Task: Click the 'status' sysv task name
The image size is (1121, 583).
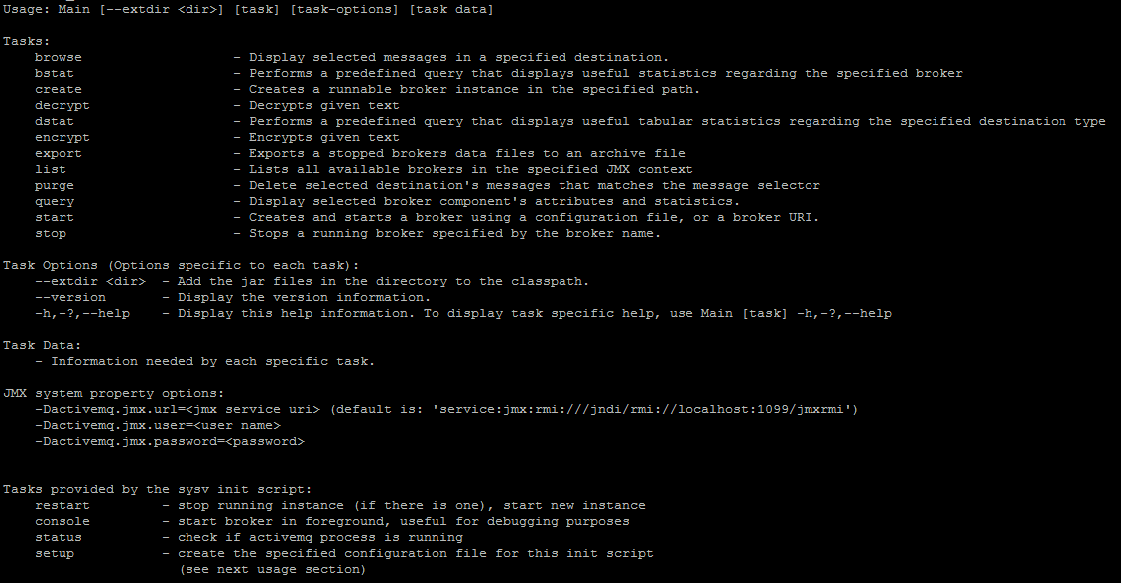Action: point(58,537)
